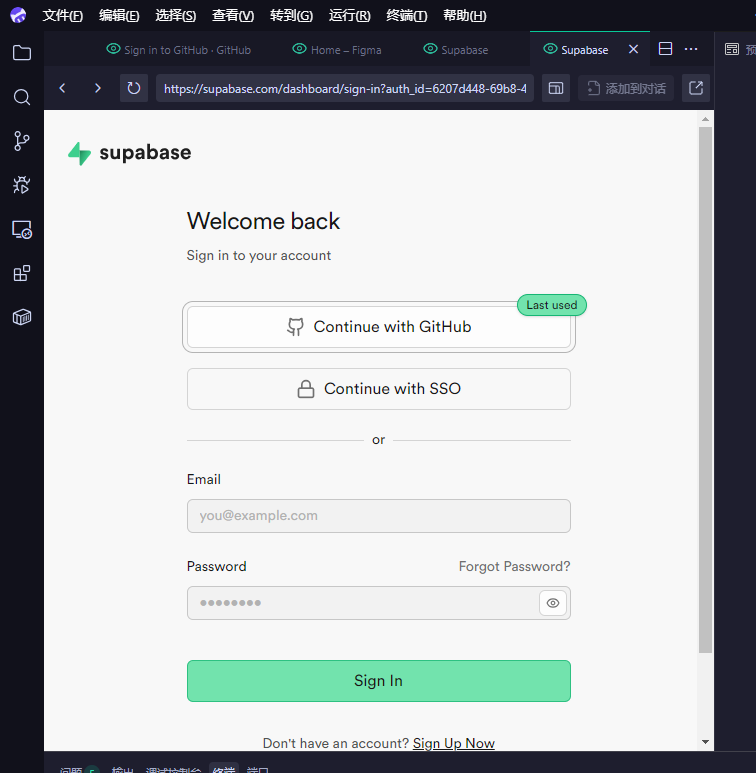Open the Explorer folder icon in sidebar
756x773 pixels.
[21, 53]
